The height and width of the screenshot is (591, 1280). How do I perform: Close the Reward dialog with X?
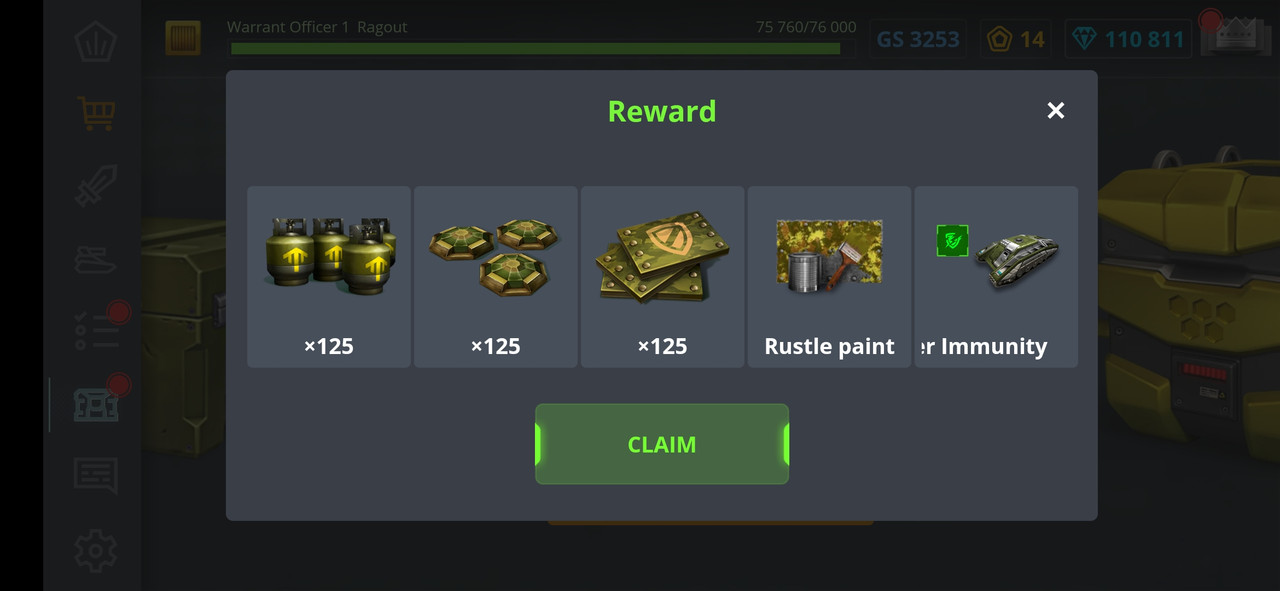1055,111
